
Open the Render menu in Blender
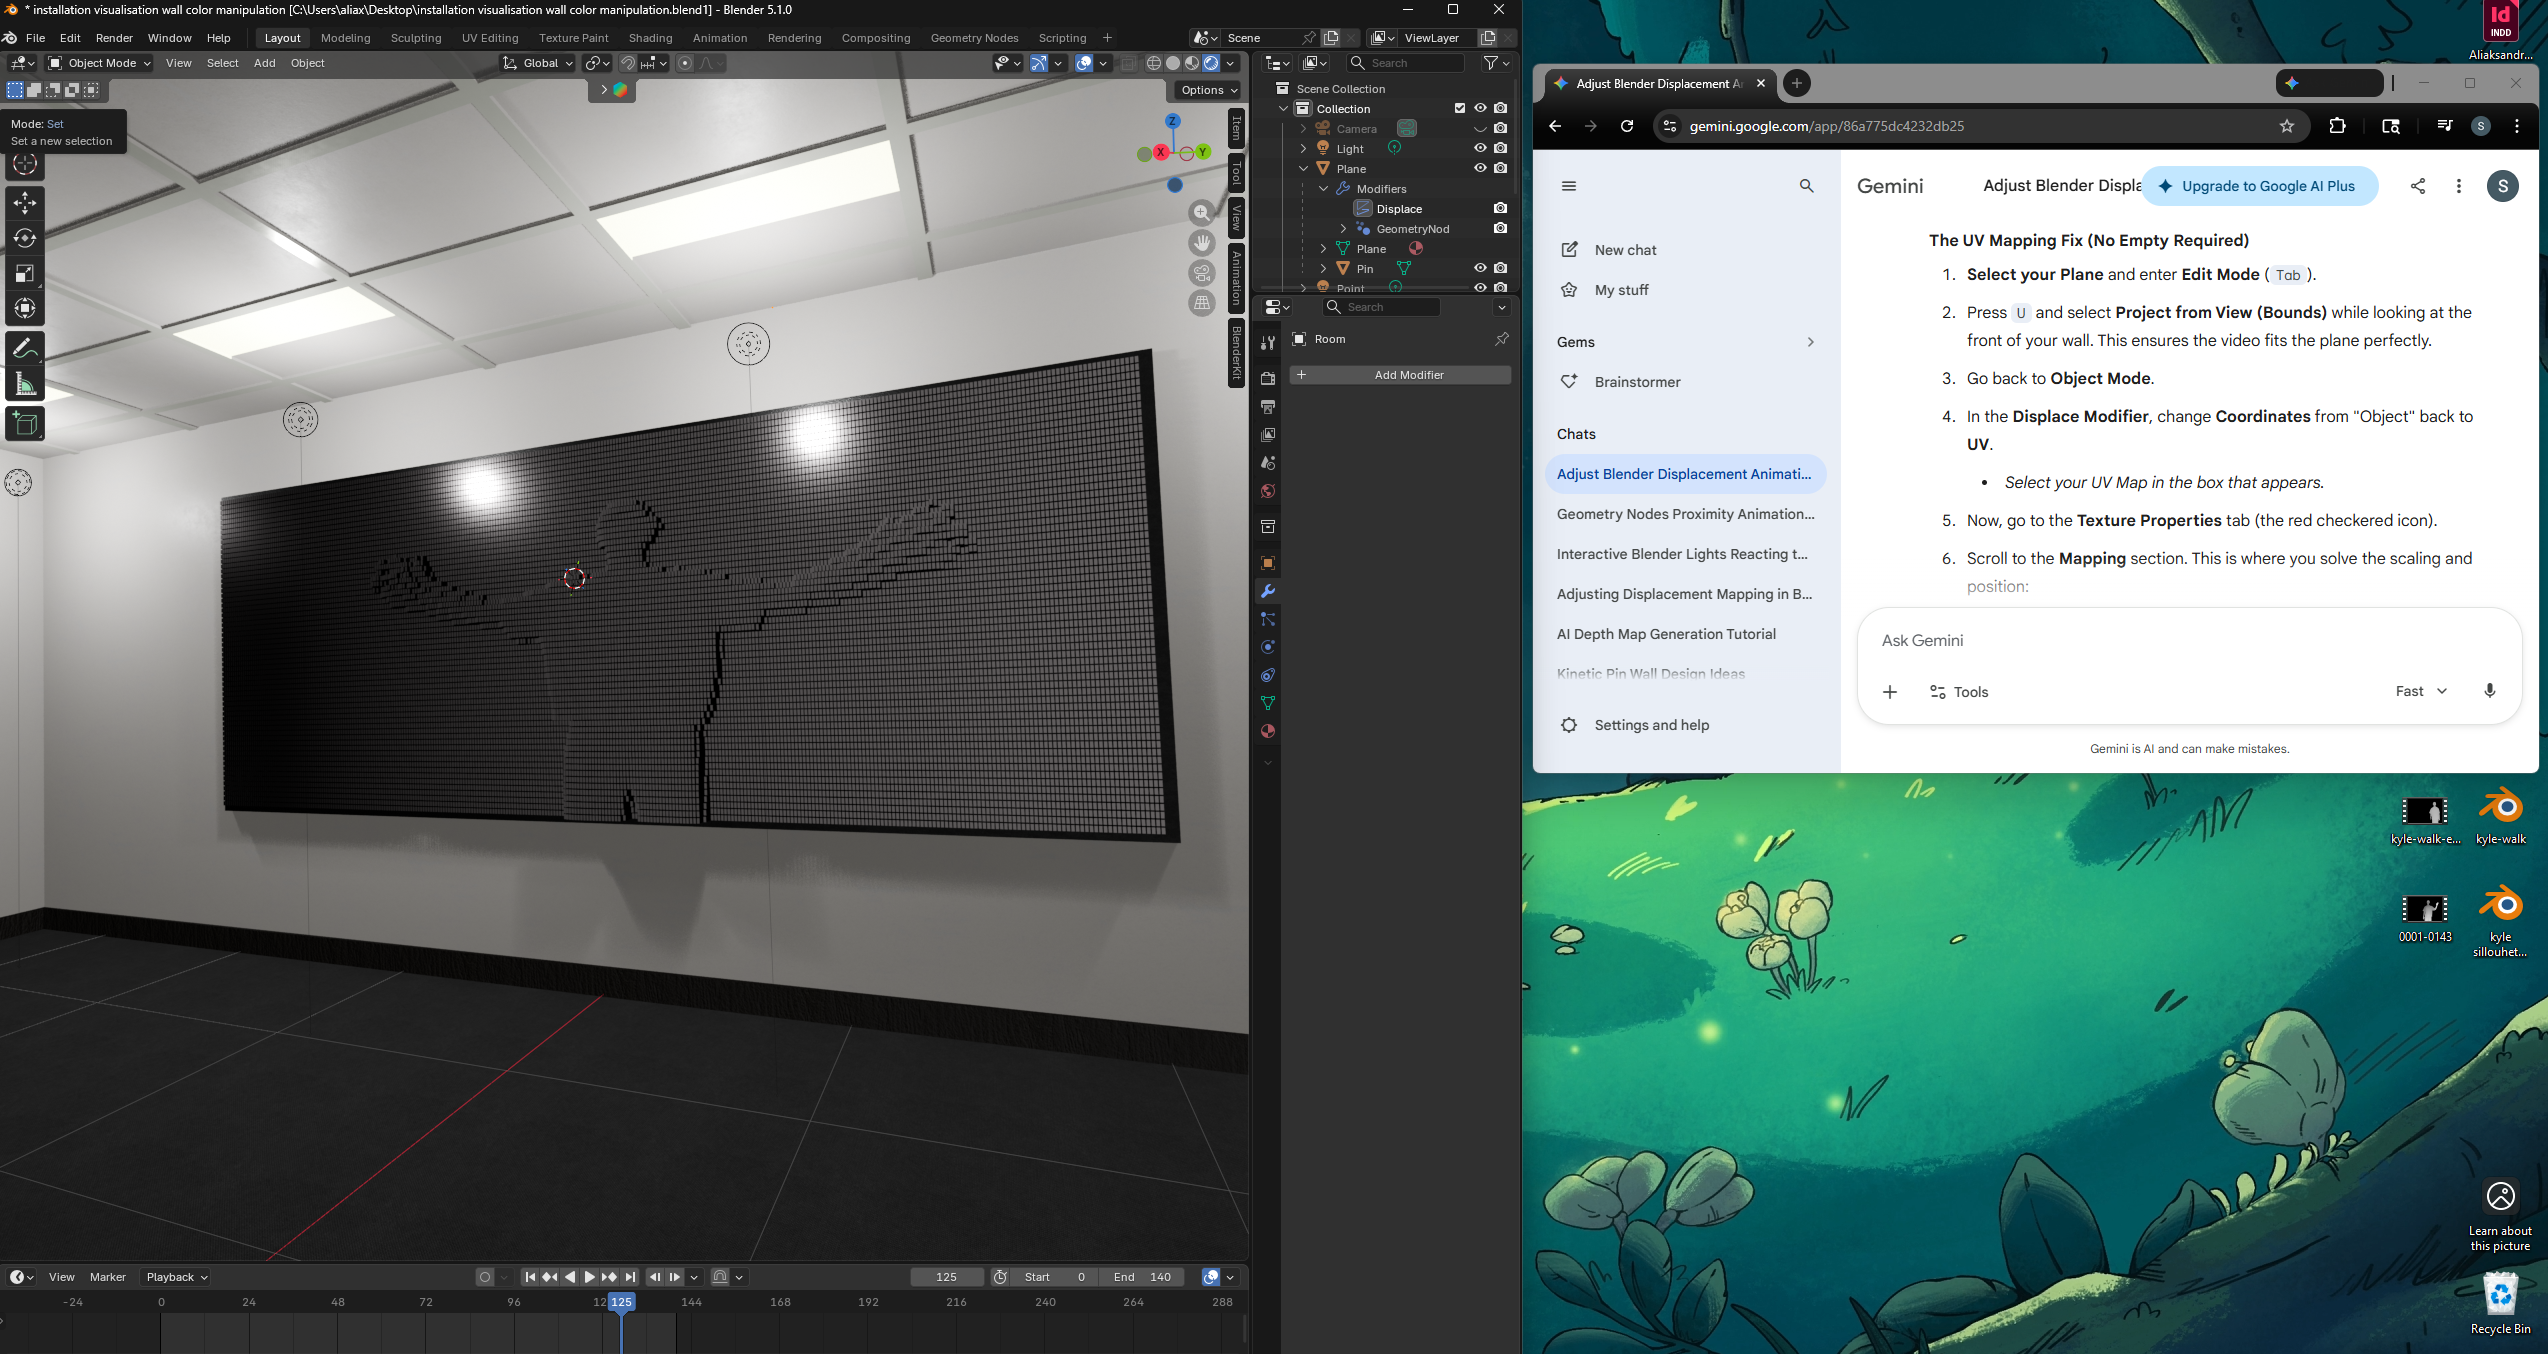[x=114, y=38]
